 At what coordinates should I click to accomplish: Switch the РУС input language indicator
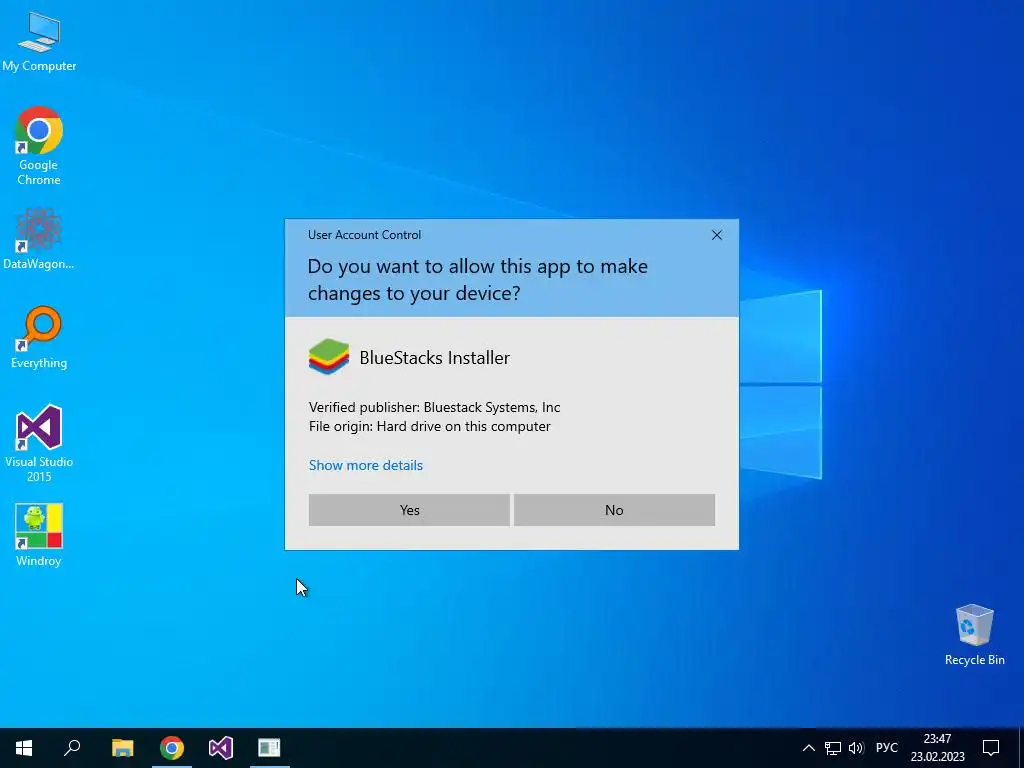[x=886, y=748]
